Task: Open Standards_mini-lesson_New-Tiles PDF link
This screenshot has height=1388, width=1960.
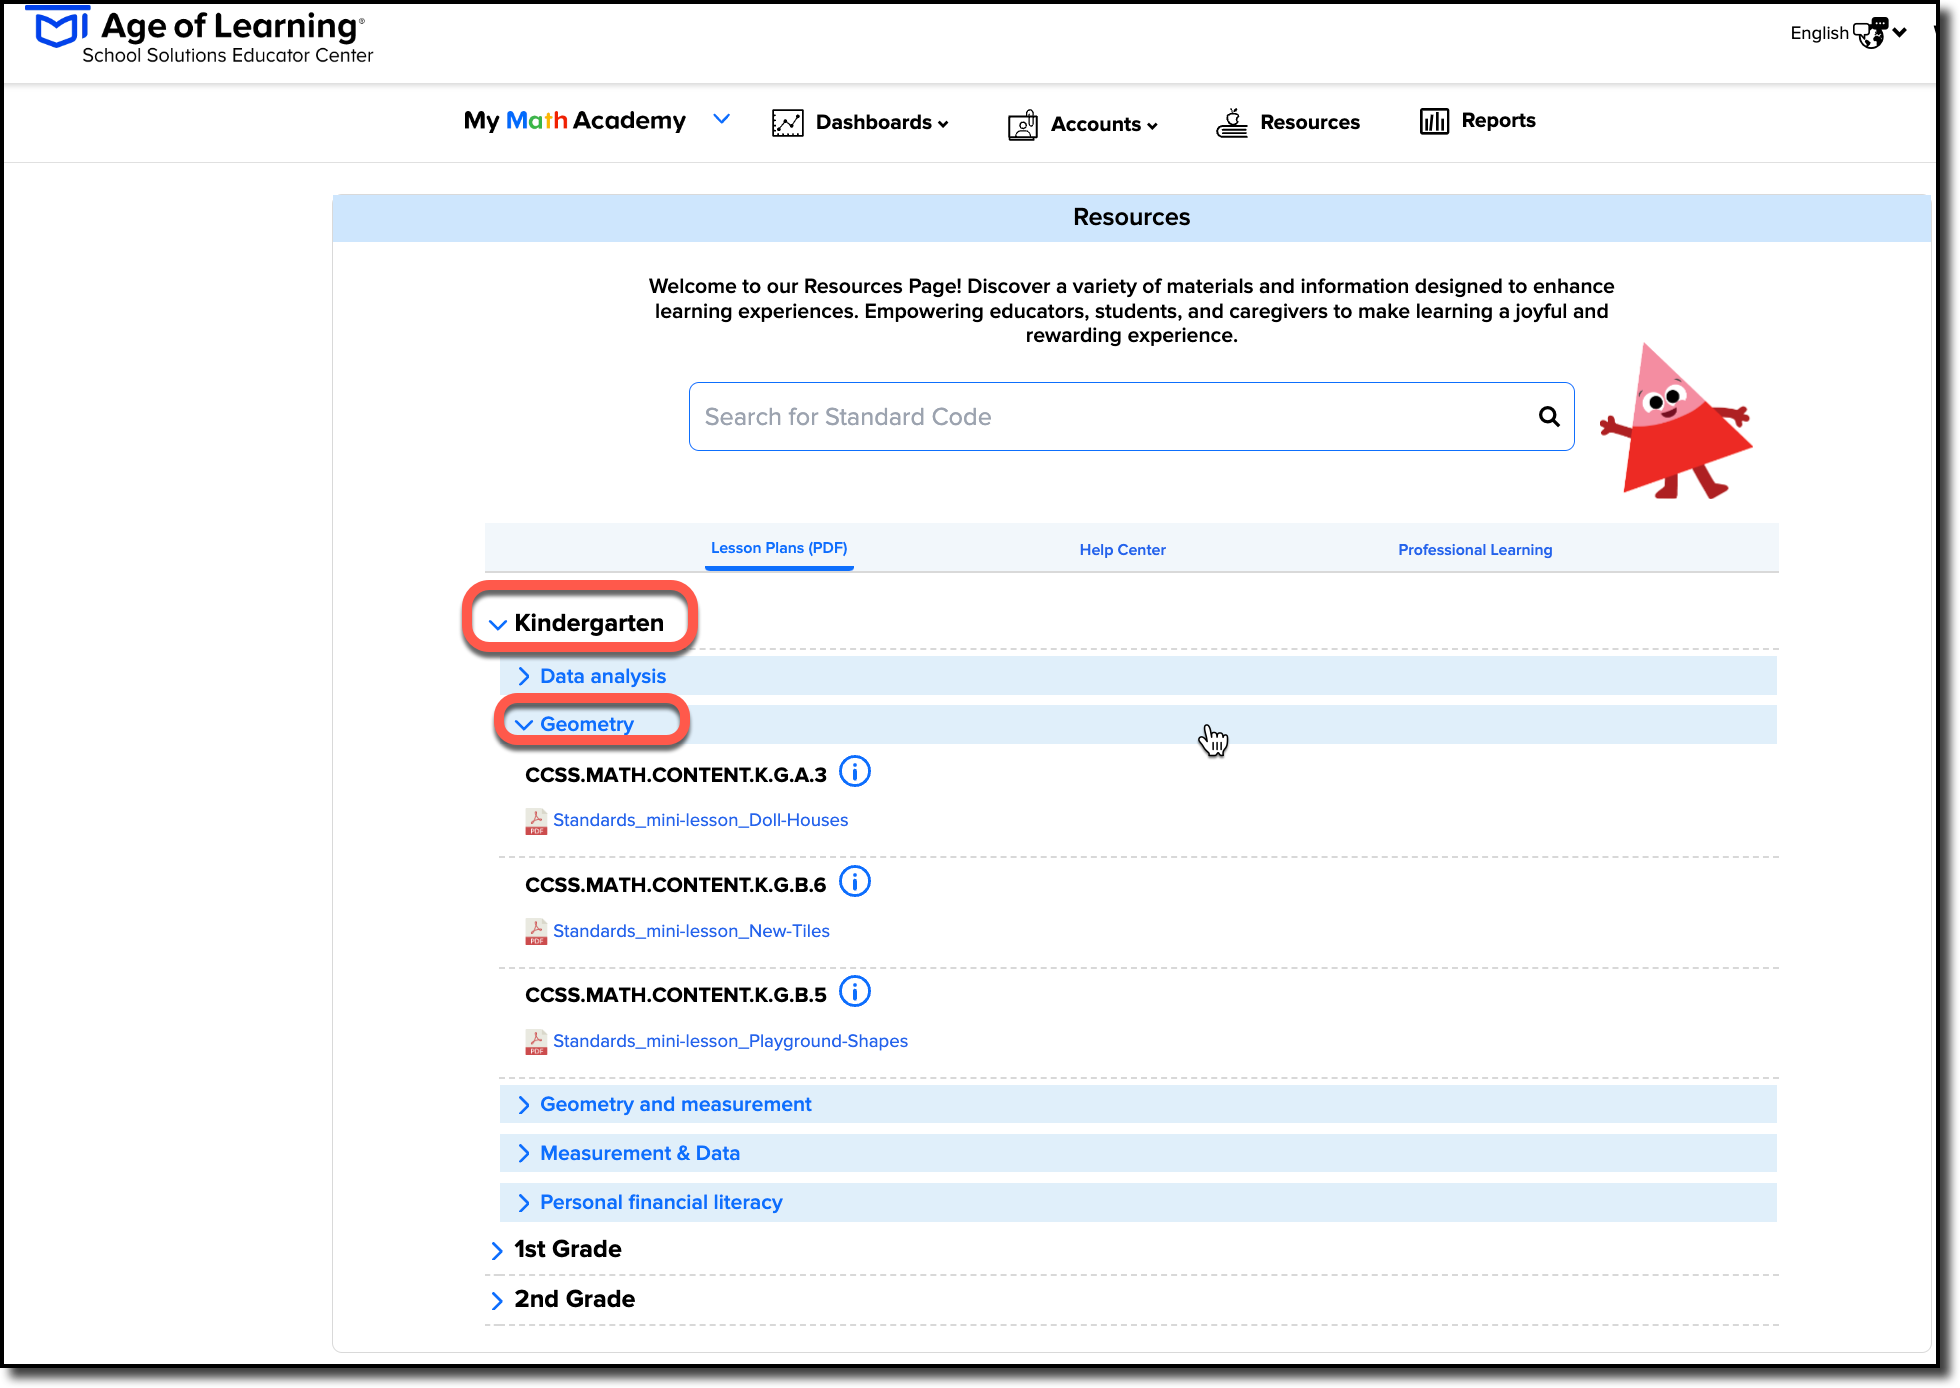Action: (691, 931)
